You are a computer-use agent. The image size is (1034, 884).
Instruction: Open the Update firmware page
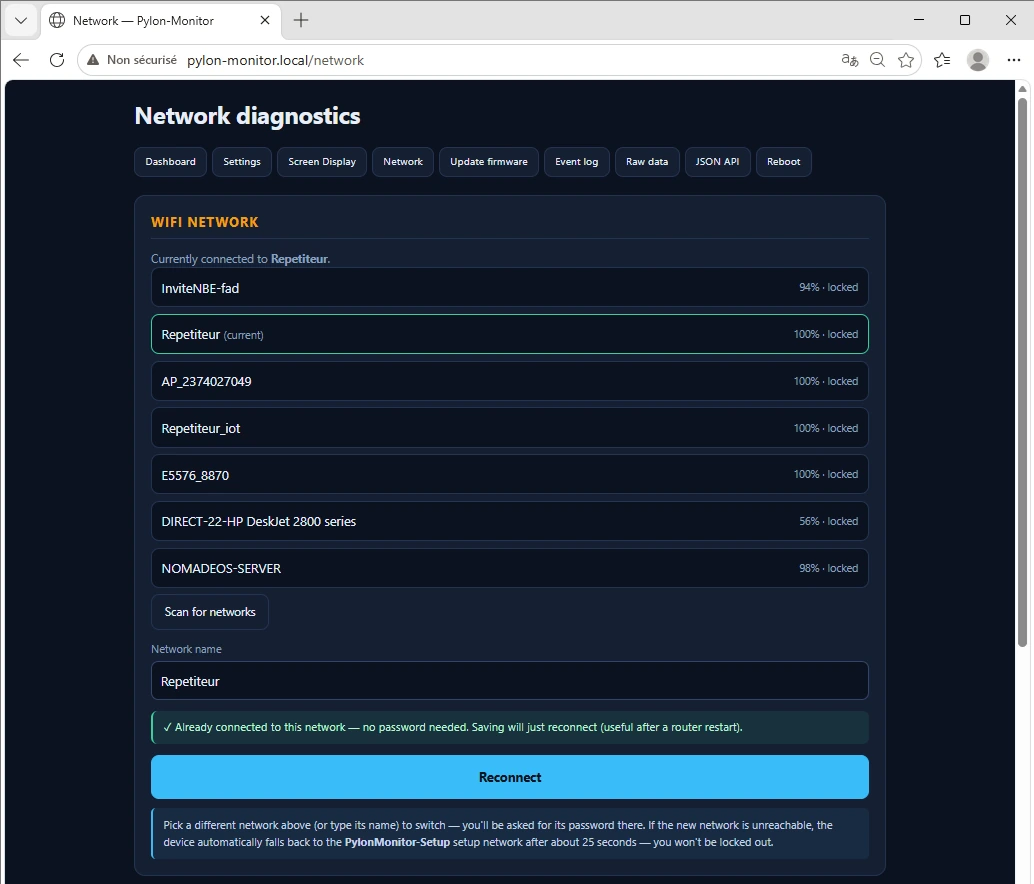pos(489,162)
